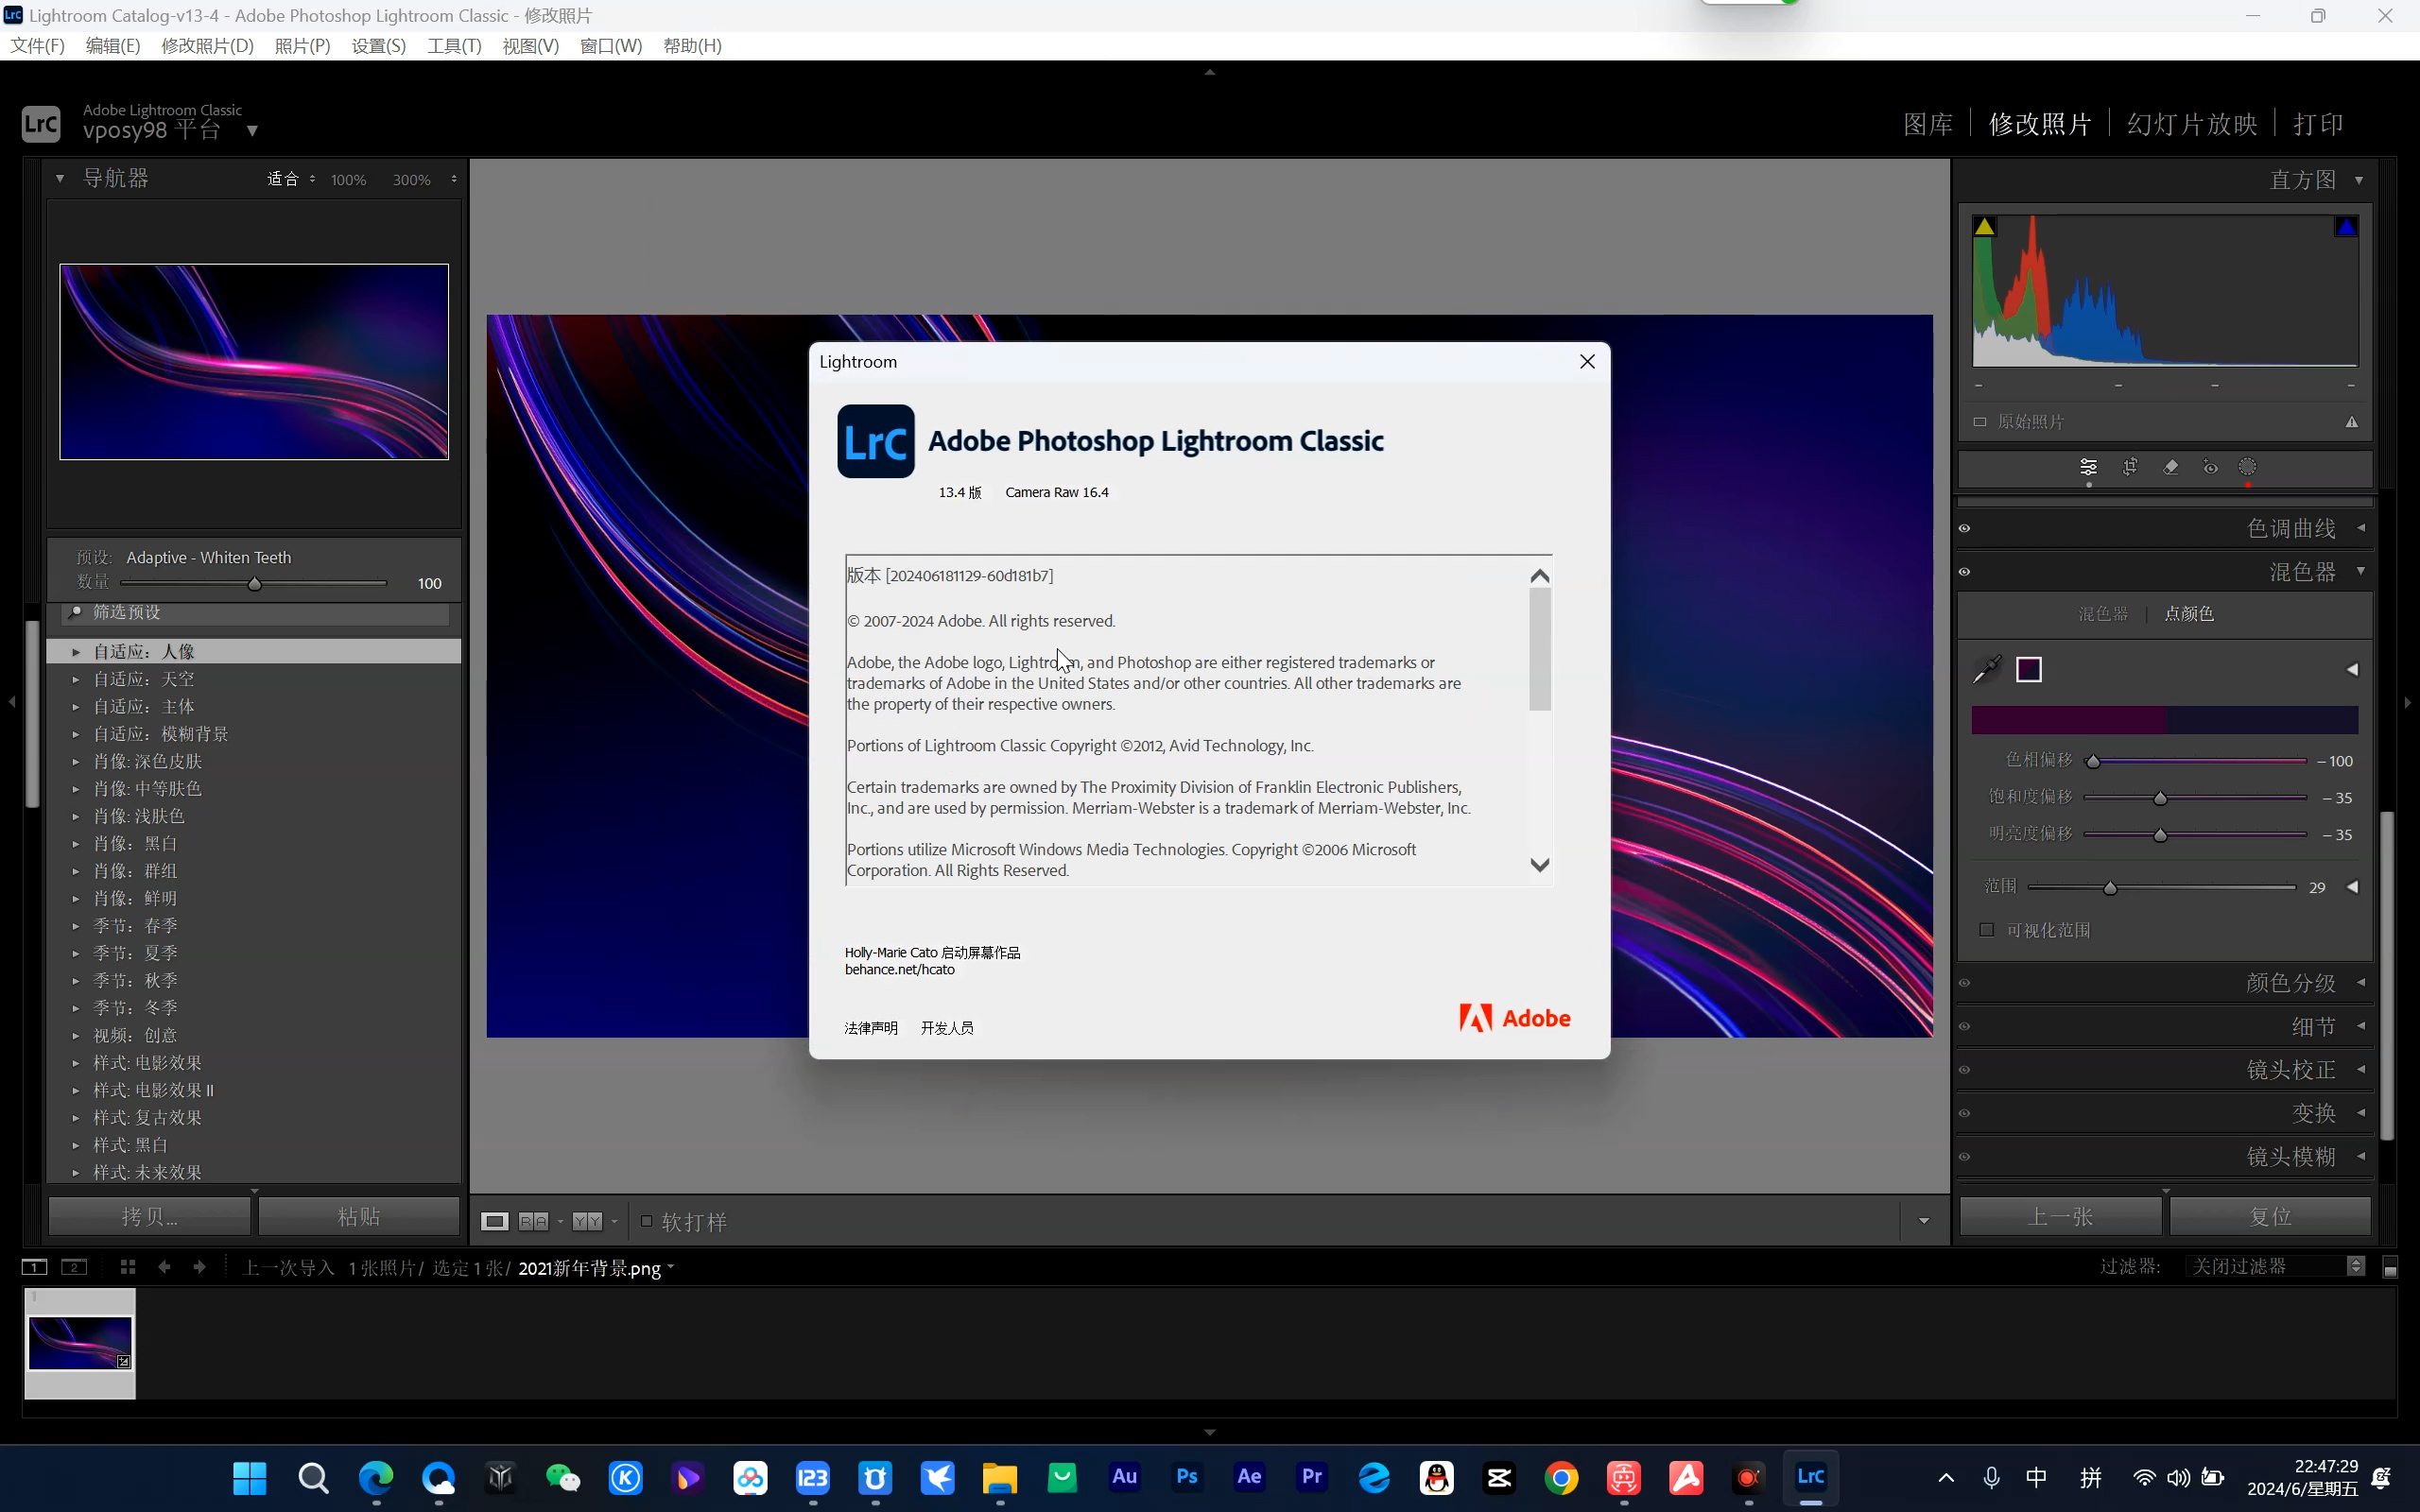
Task: Pick the point color eyedropper
Action: (x=1986, y=669)
